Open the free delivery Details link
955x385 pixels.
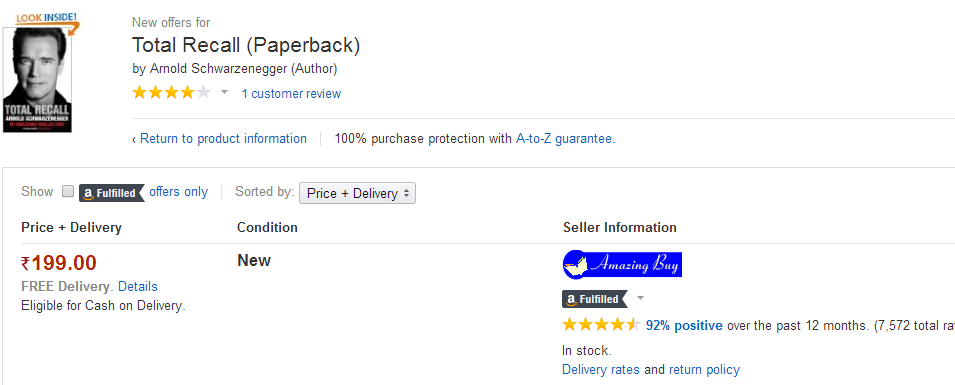pyautogui.click(x=138, y=286)
